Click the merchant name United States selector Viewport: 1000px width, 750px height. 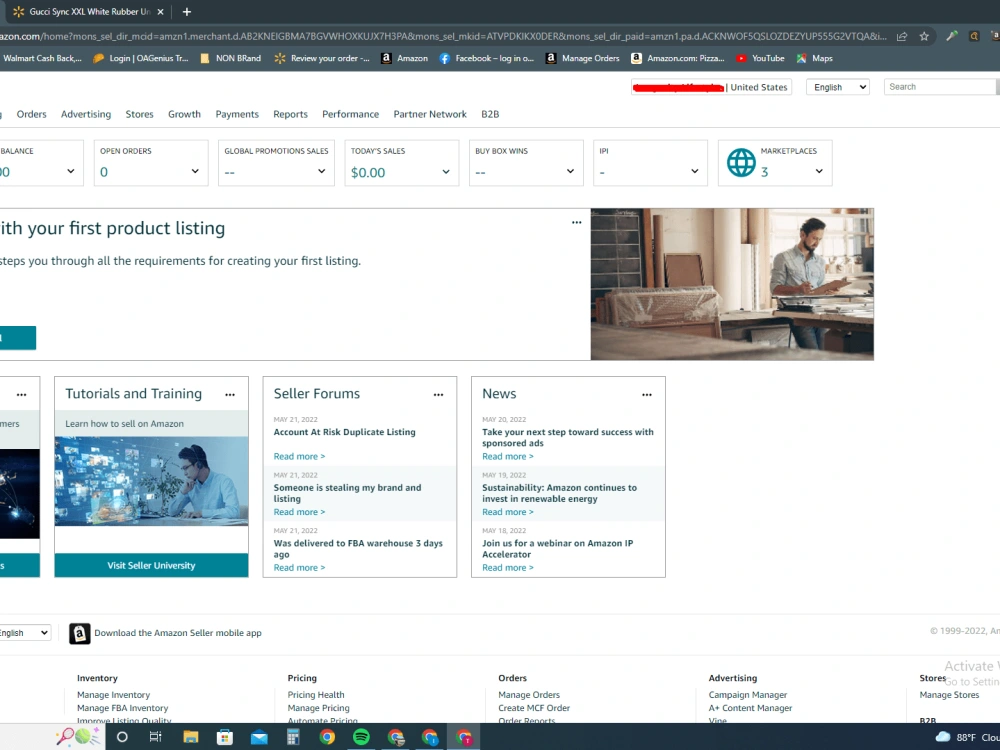[711, 87]
